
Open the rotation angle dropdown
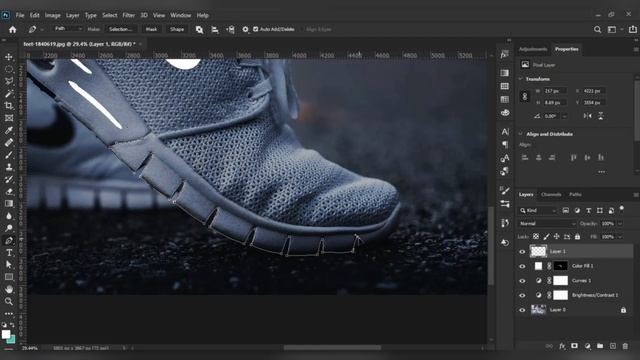564,116
